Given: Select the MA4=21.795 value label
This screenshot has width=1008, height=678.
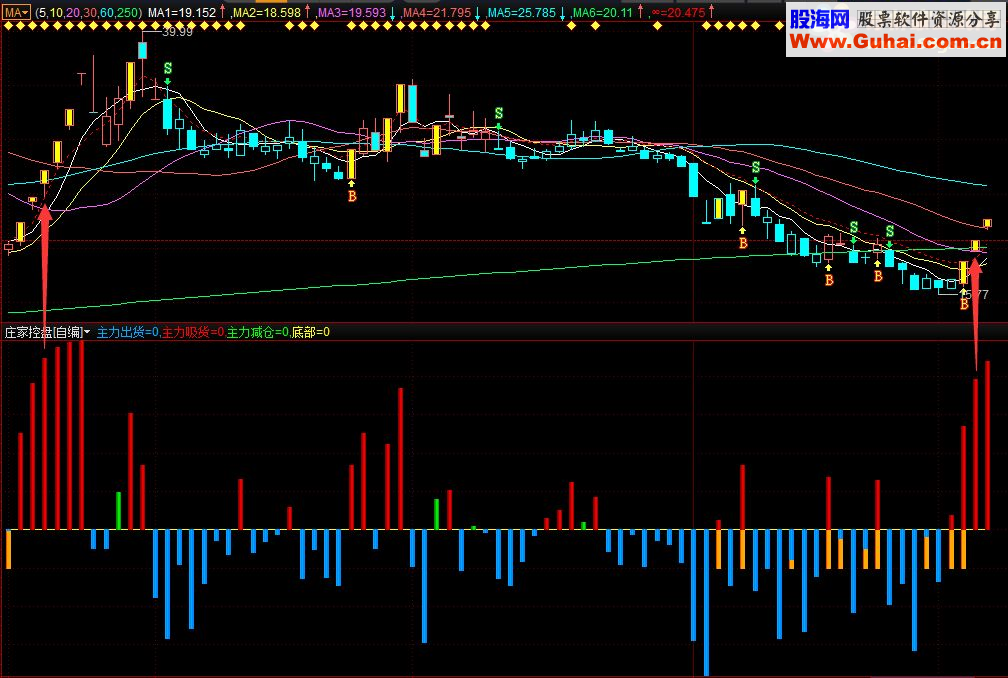Looking at the screenshot, I should 436,12.
